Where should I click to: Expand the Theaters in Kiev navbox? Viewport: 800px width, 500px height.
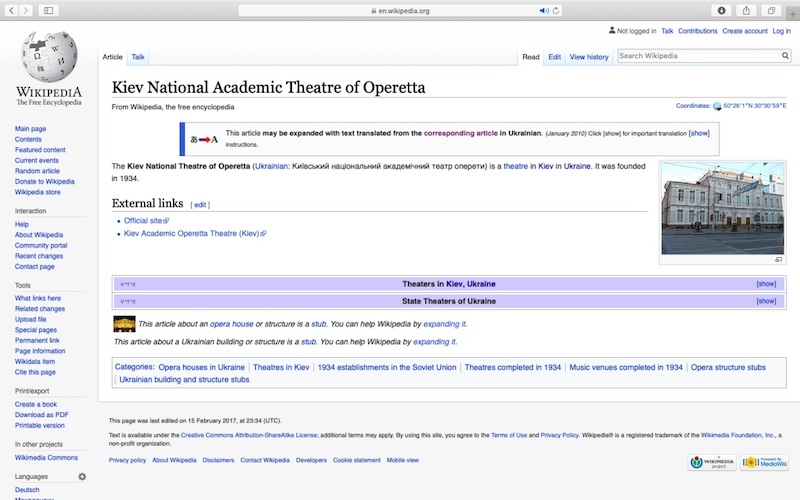pyautogui.click(x=766, y=284)
